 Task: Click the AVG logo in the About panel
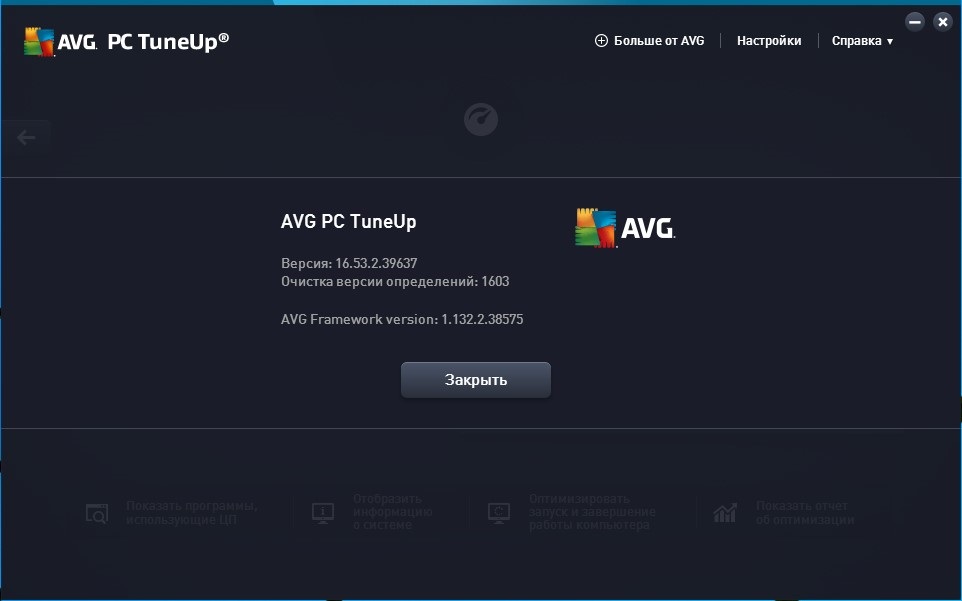pyautogui.click(x=625, y=228)
